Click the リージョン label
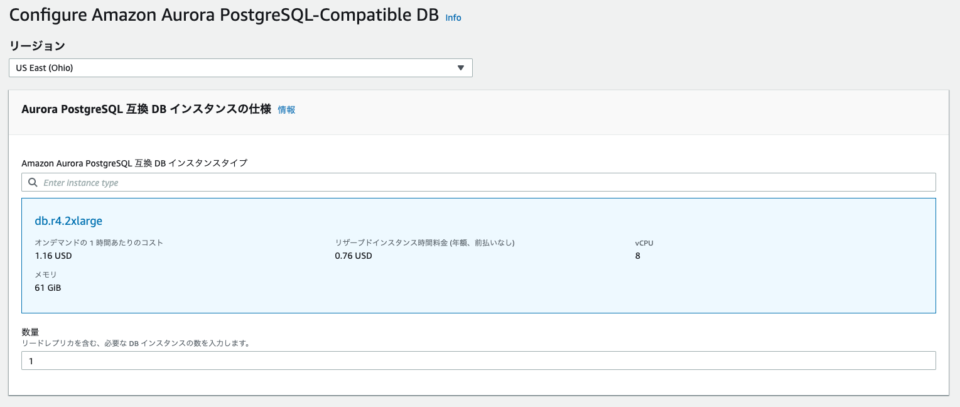 click(37, 46)
